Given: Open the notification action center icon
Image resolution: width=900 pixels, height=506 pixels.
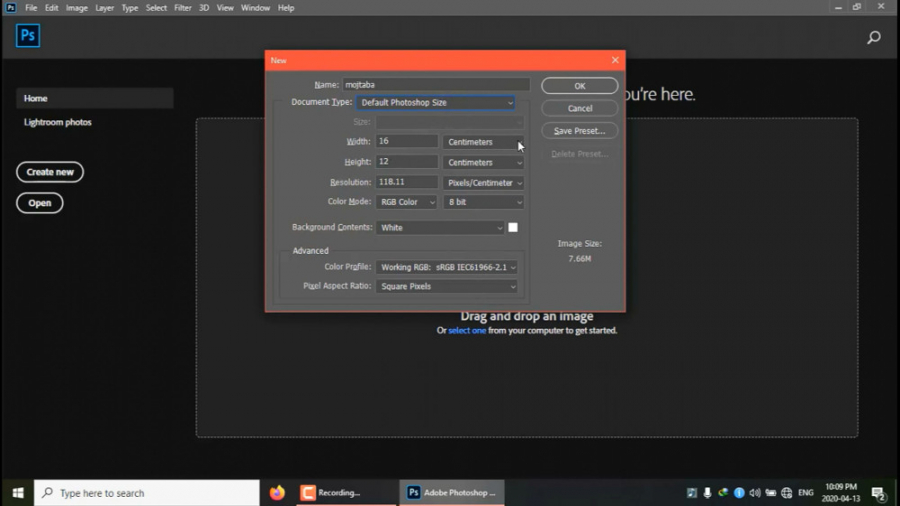Looking at the screenshot, I should (x=878, y=493).
